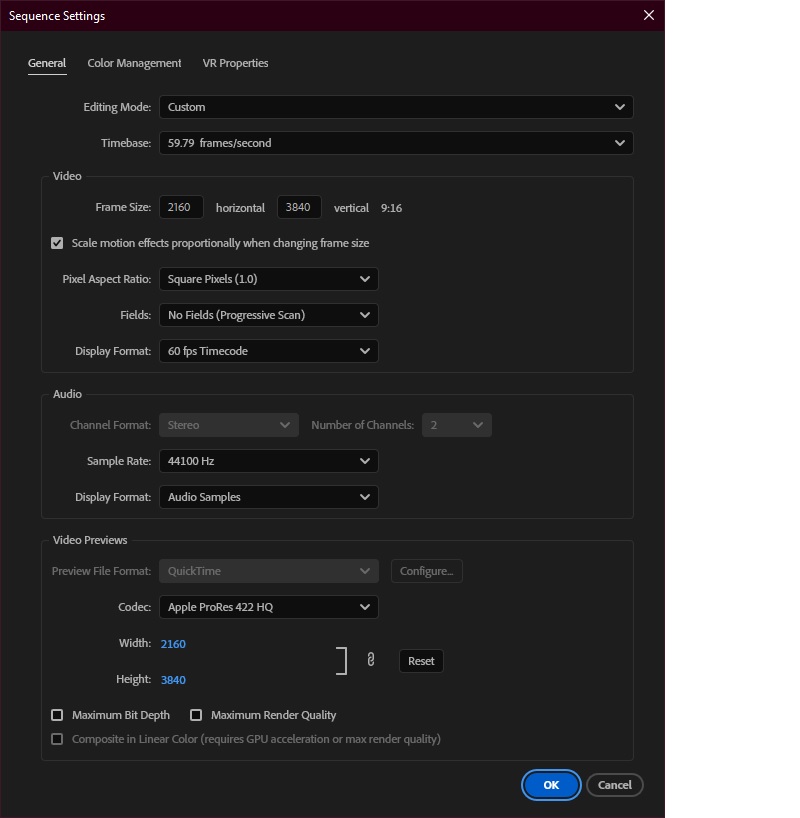Confirm settings with the OK button
The height and width of the screenshot is (818, 800).
coord(550,785)
